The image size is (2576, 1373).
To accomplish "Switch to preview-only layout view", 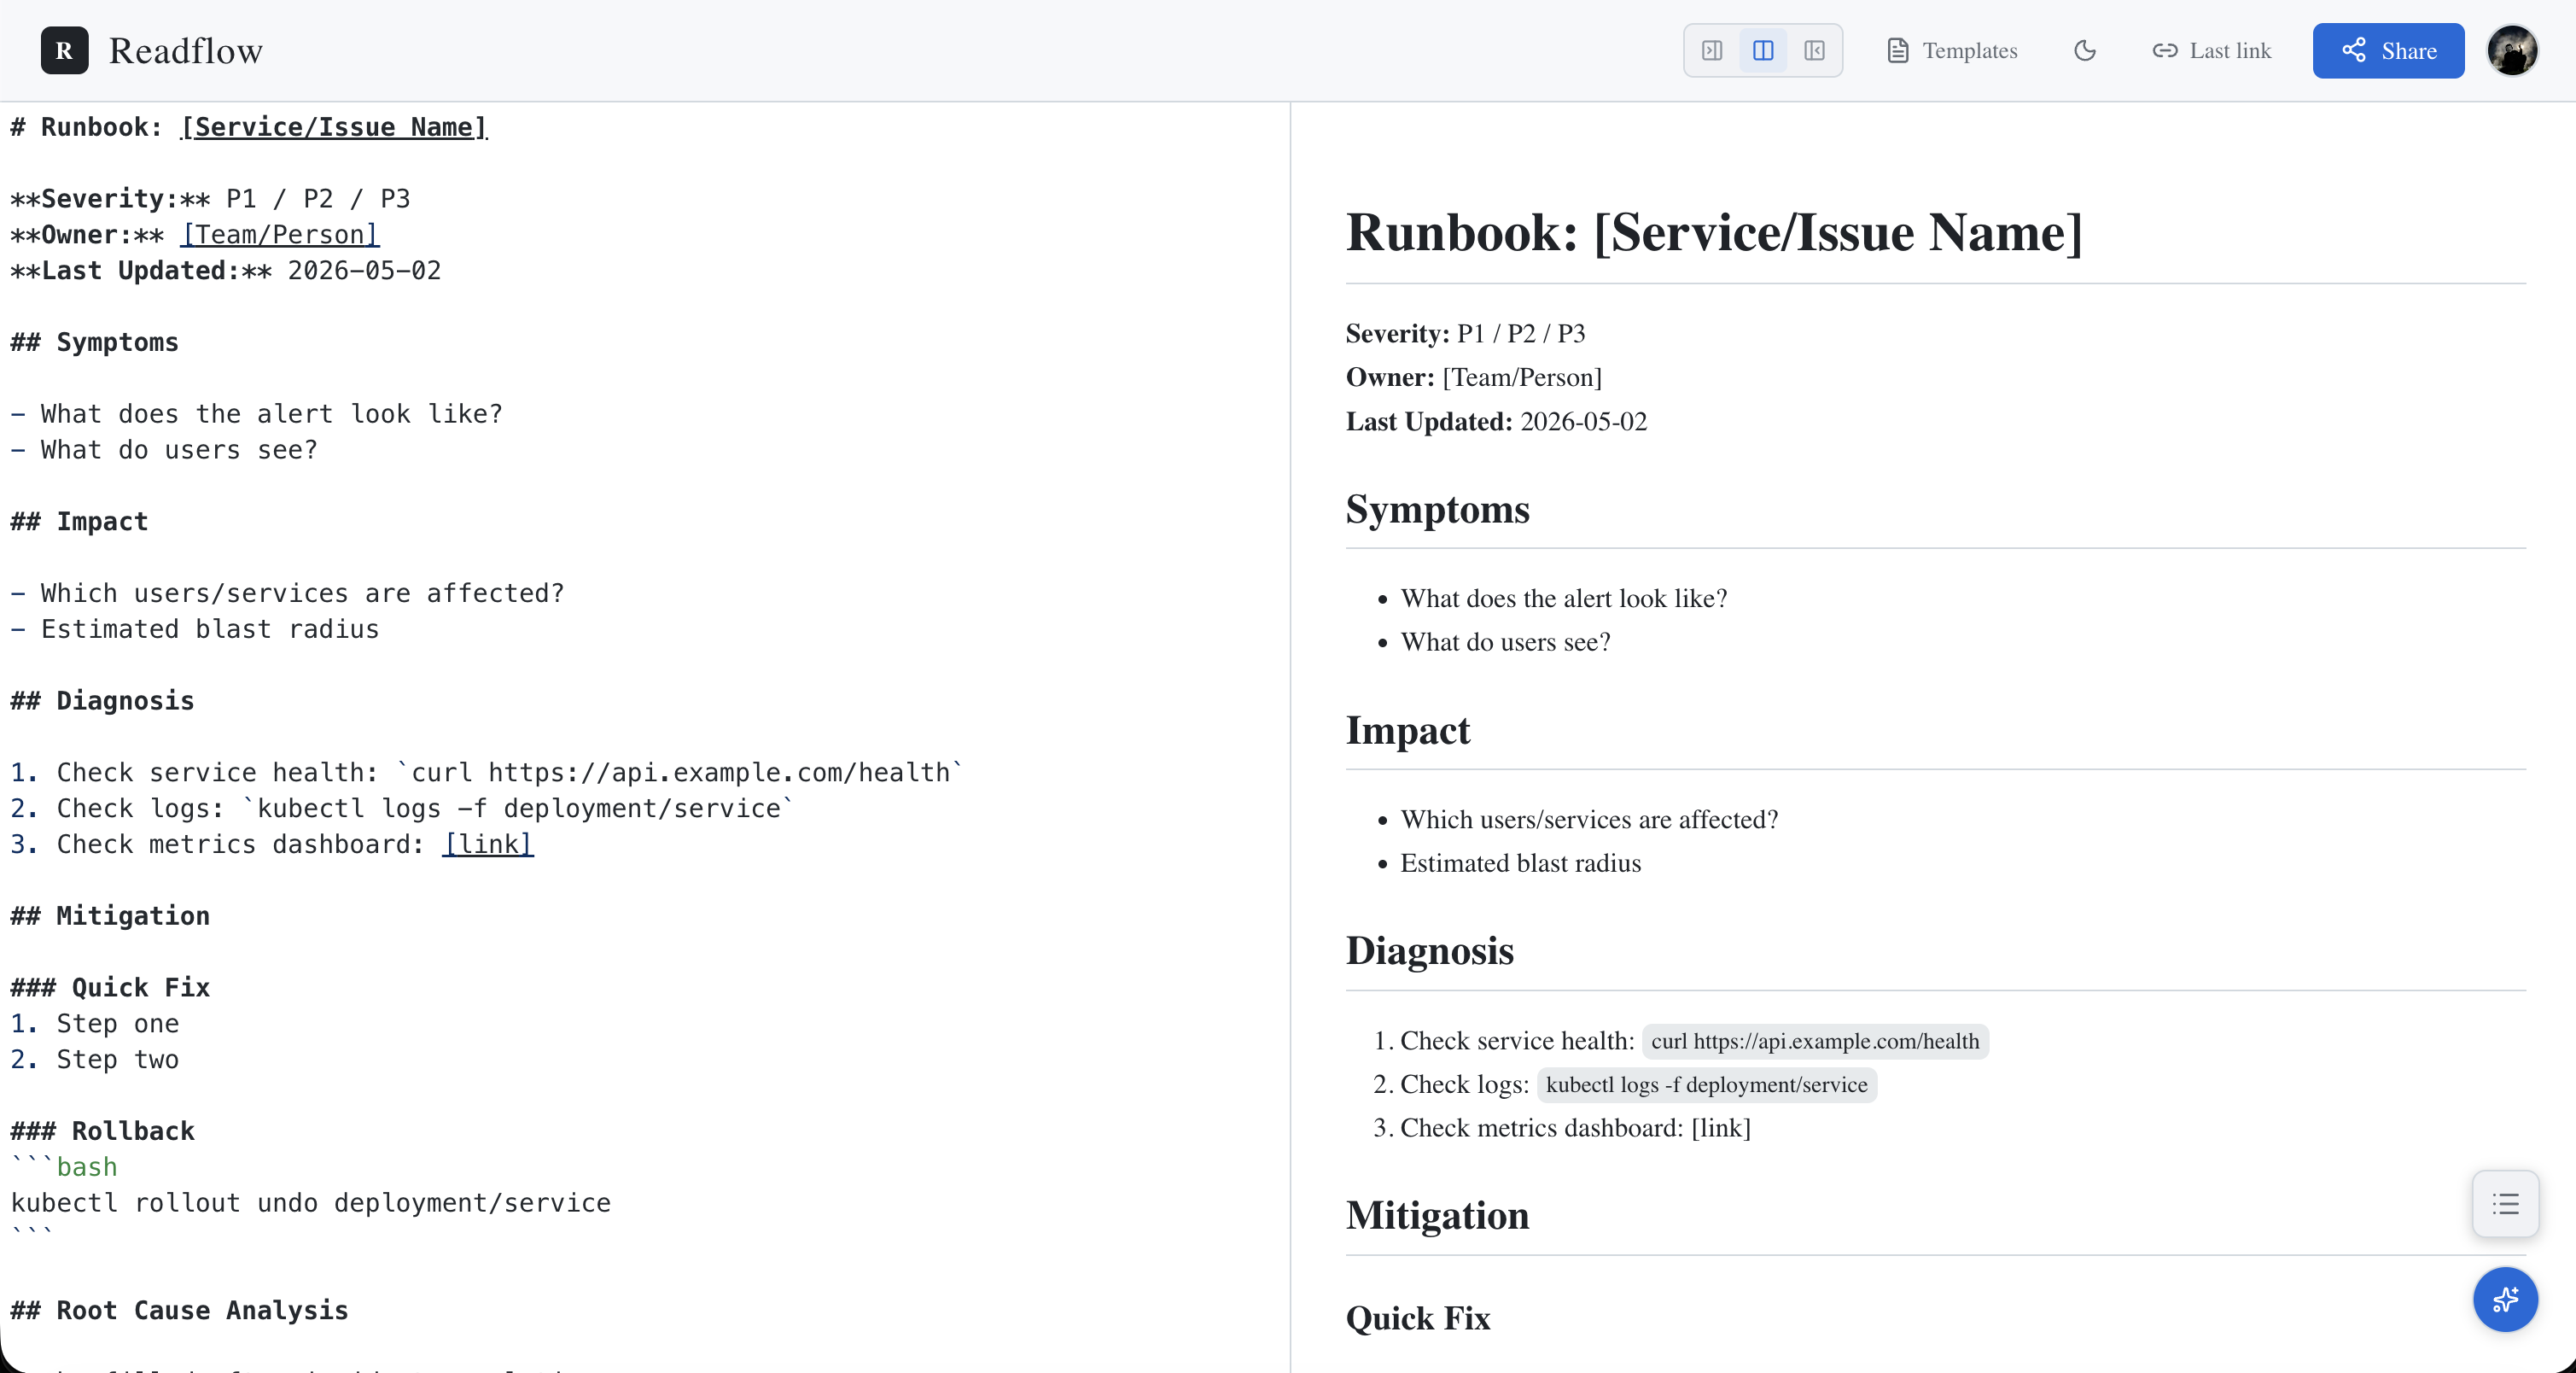I will (x=1814, y=50).
